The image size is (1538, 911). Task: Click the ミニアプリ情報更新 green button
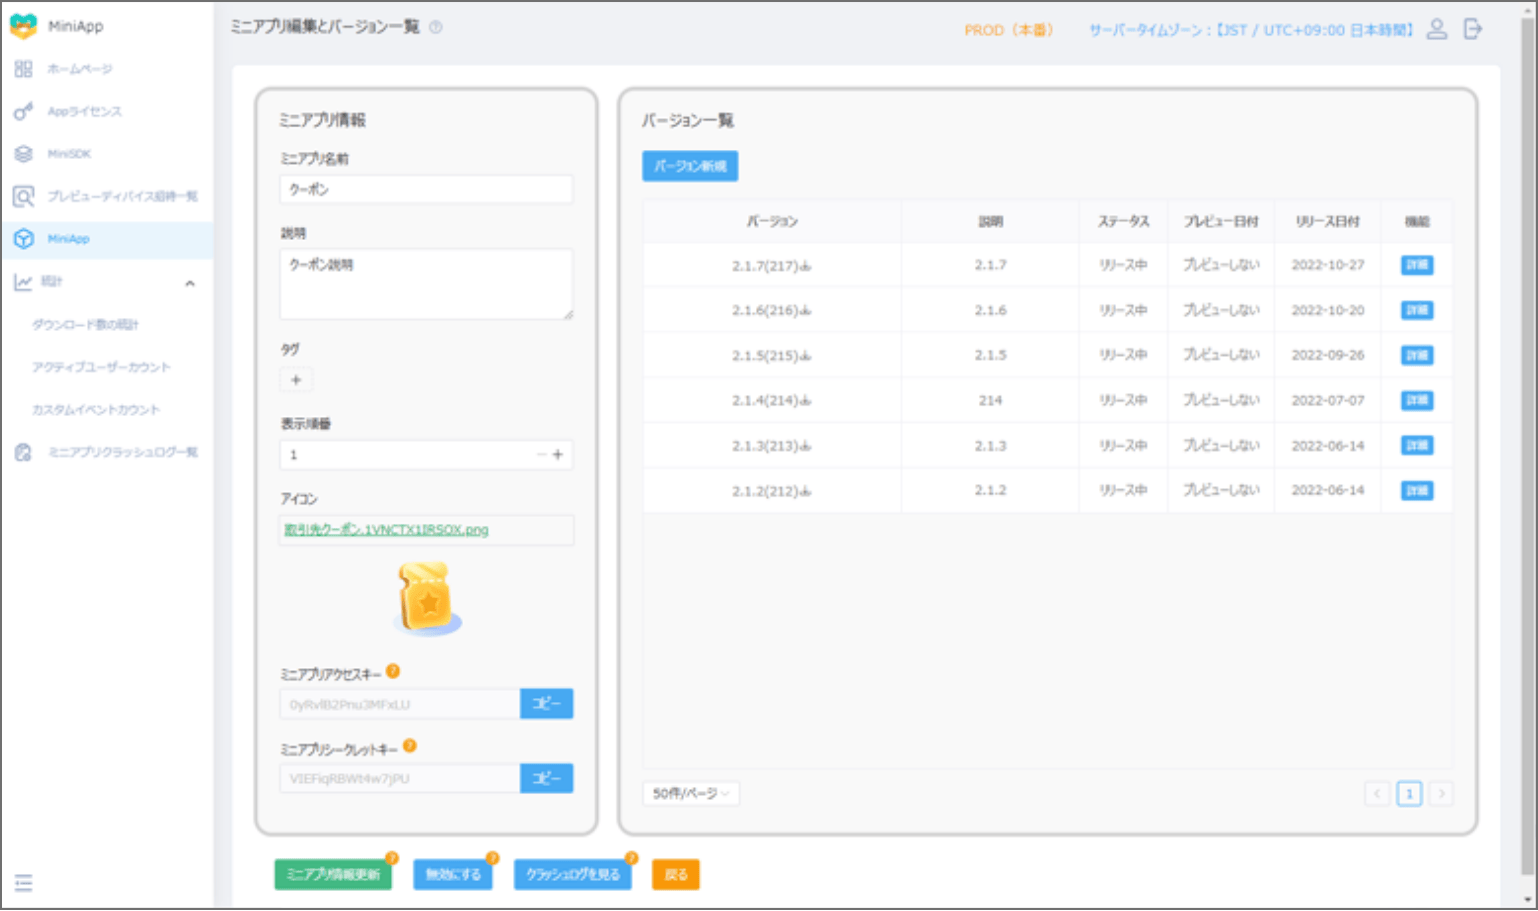click(333, 874)
